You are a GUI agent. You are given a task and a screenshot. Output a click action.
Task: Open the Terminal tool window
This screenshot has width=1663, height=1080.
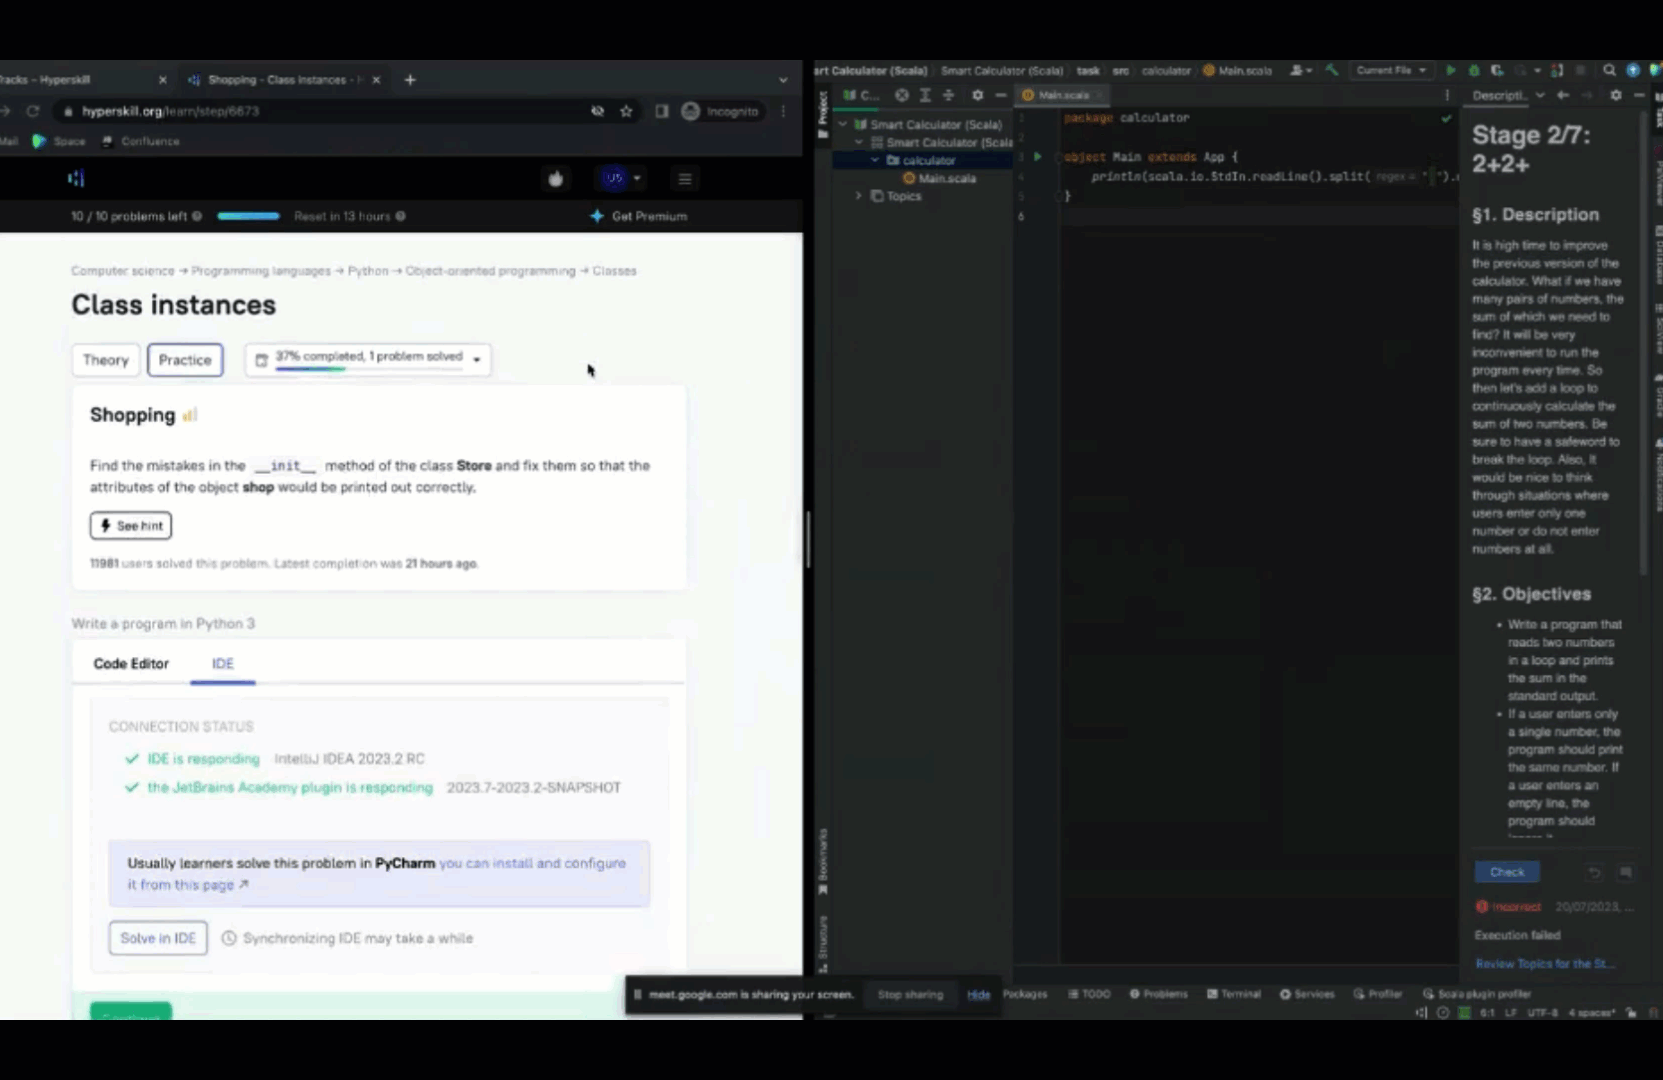1234,994
